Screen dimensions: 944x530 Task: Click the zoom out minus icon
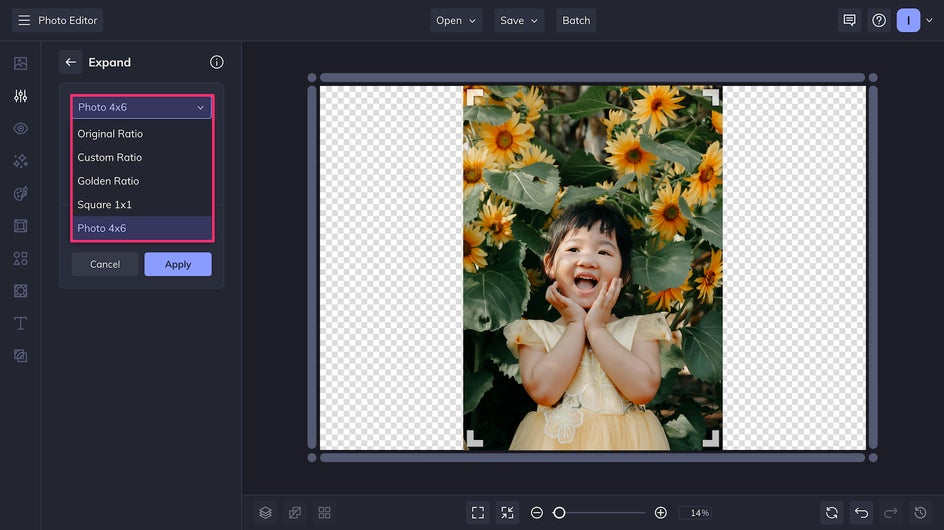[x=537, y=512]
